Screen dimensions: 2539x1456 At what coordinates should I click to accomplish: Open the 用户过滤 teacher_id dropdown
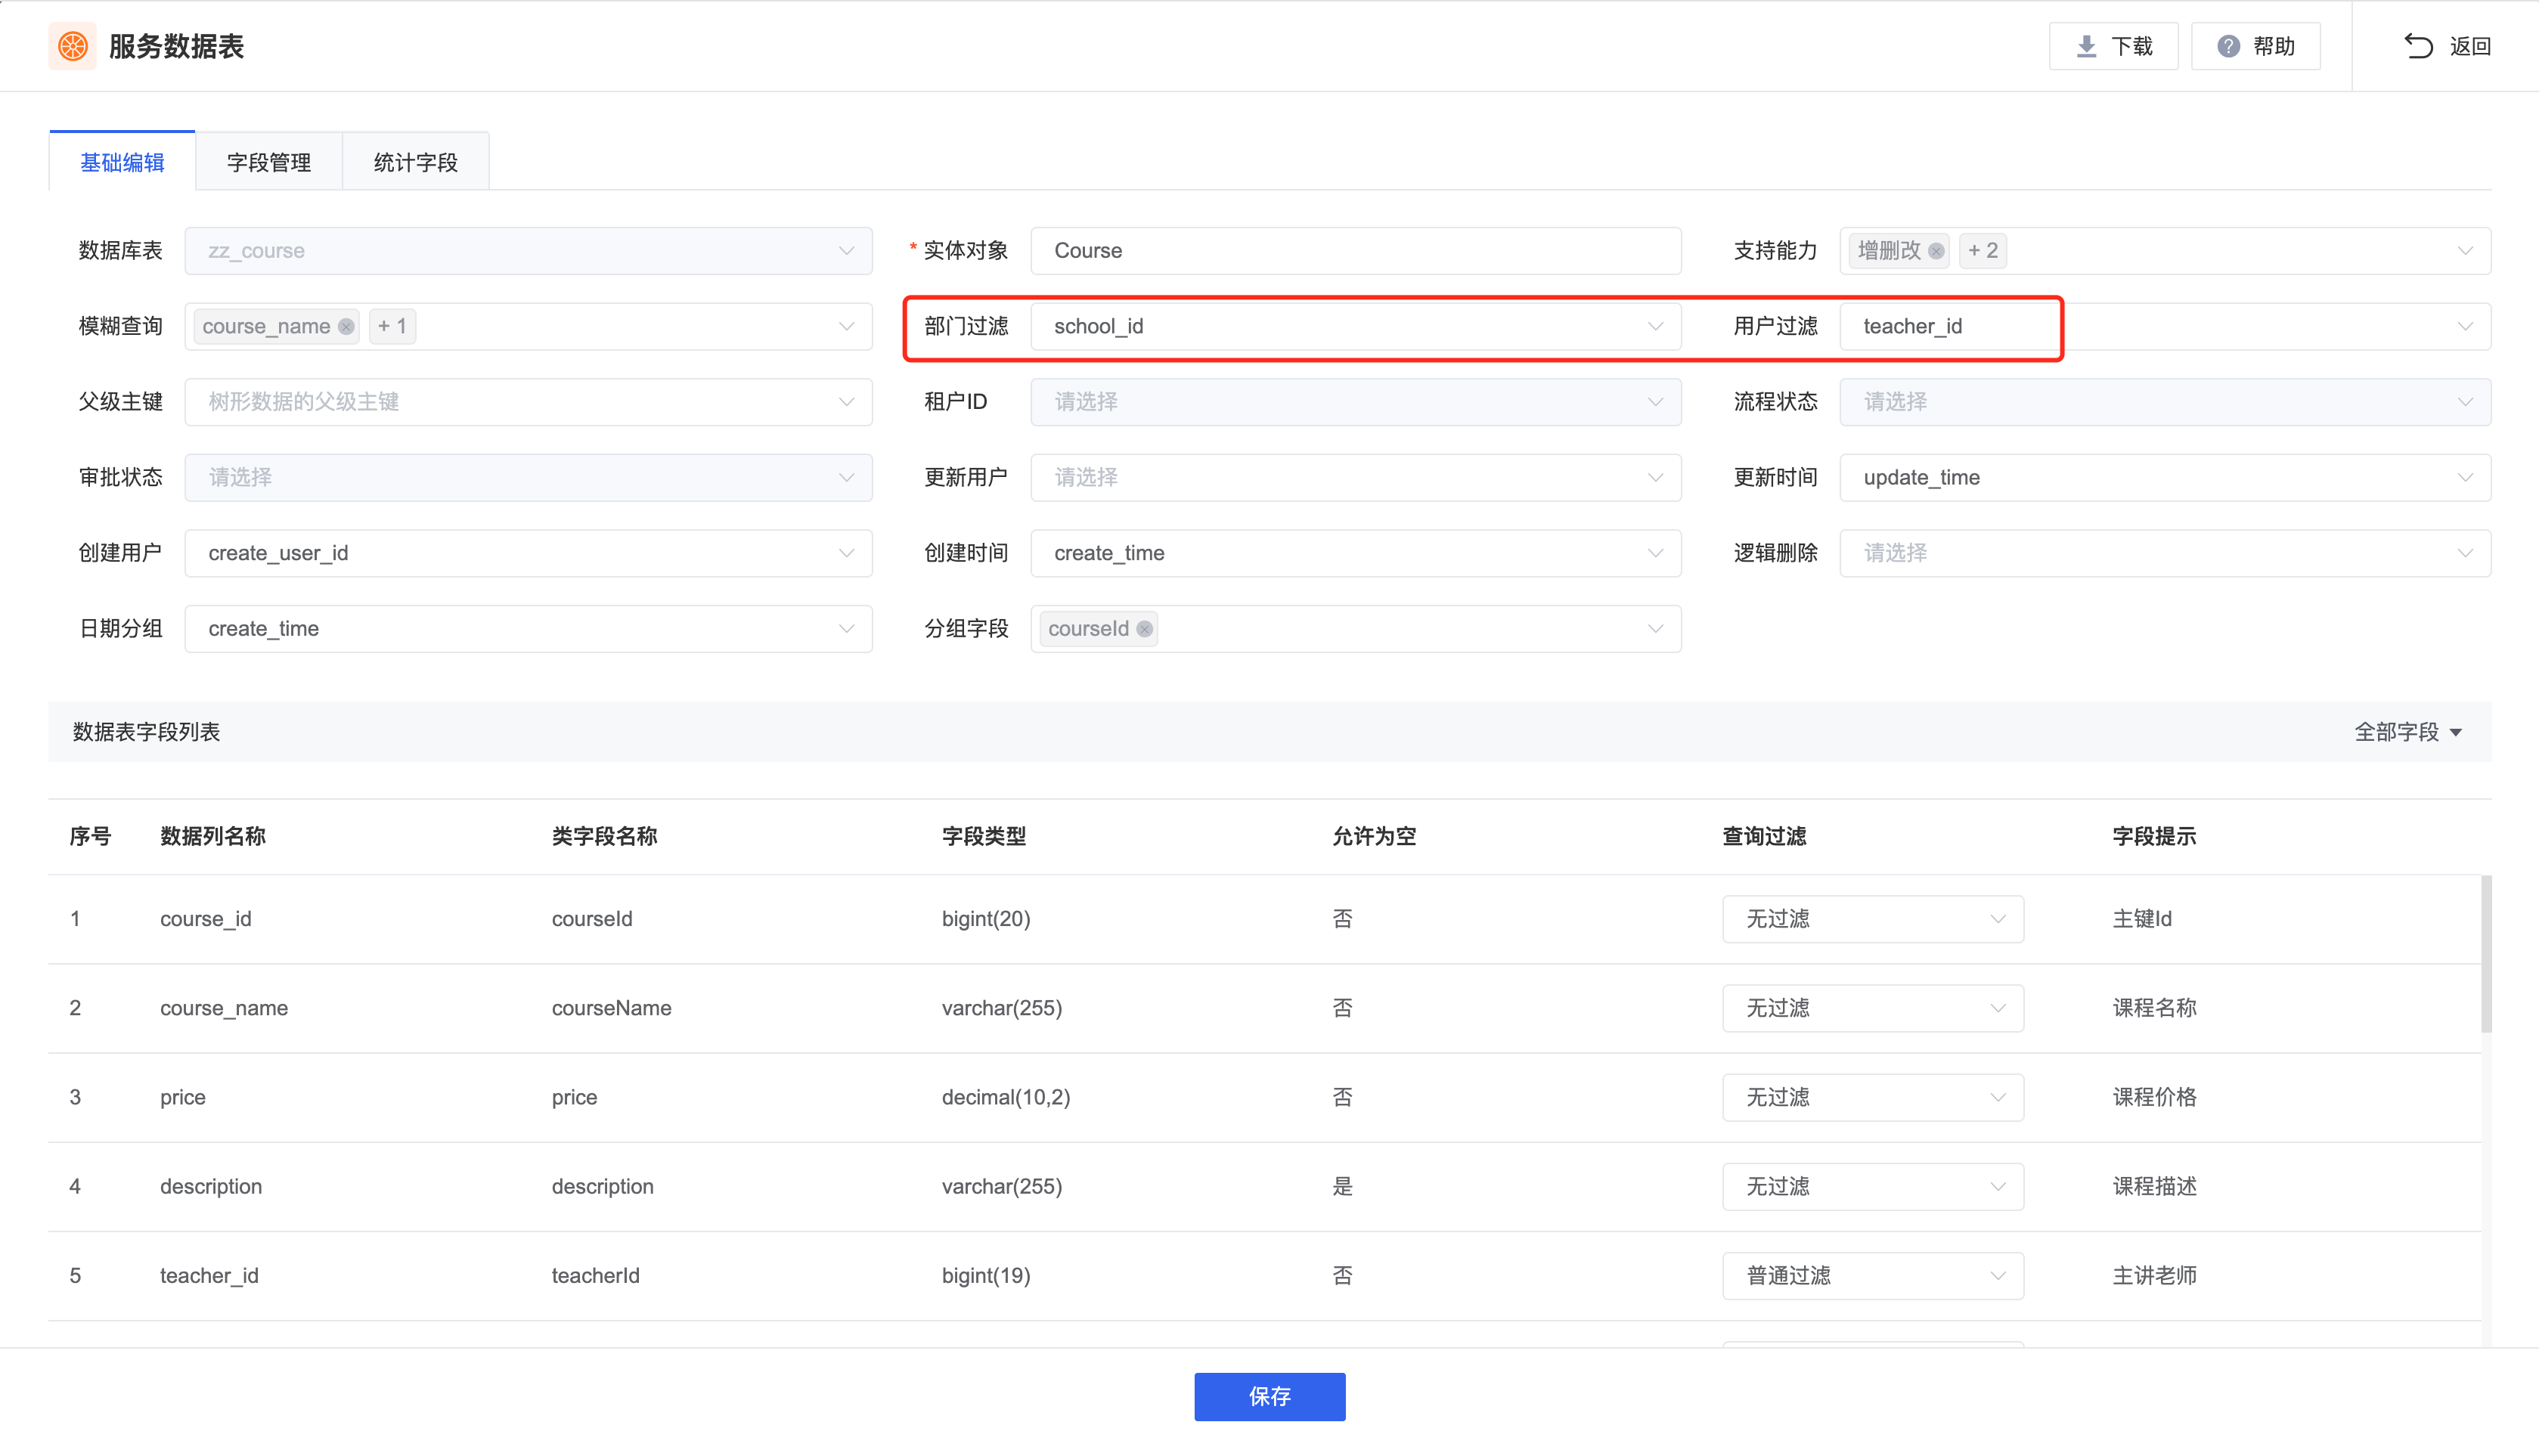click(2165, 326)
